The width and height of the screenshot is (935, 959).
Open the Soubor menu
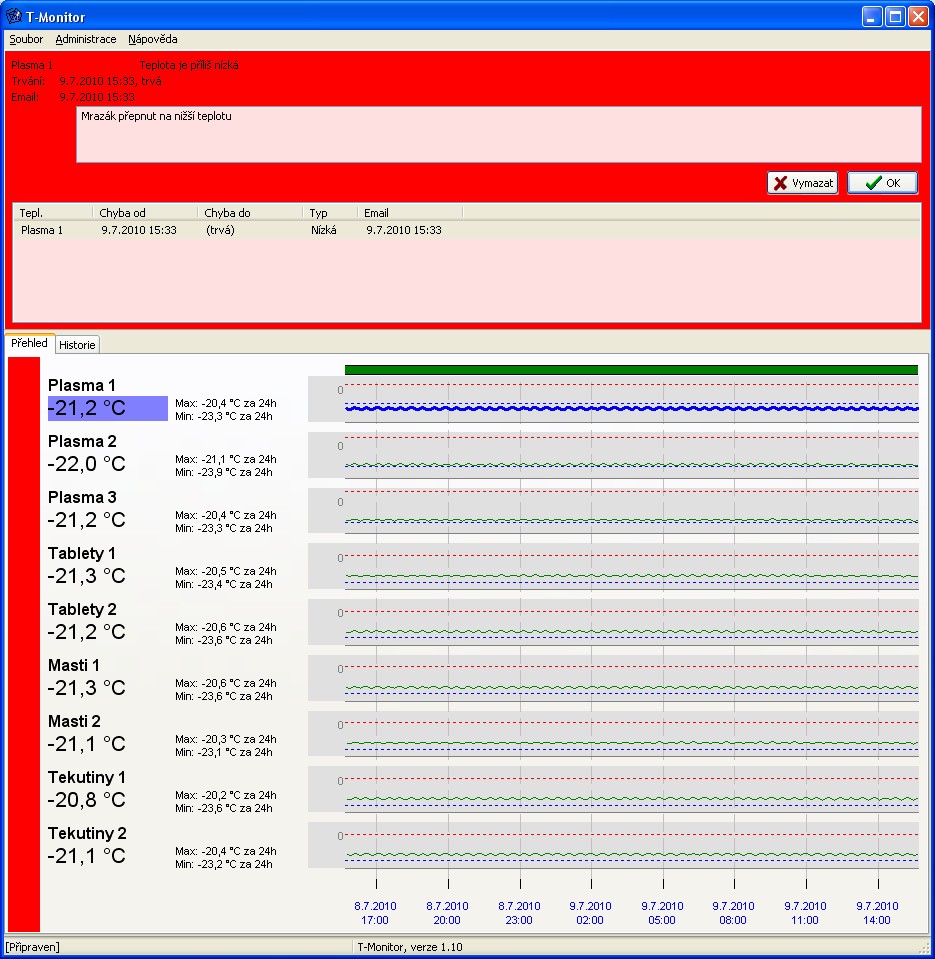click(x=26, y=39)
